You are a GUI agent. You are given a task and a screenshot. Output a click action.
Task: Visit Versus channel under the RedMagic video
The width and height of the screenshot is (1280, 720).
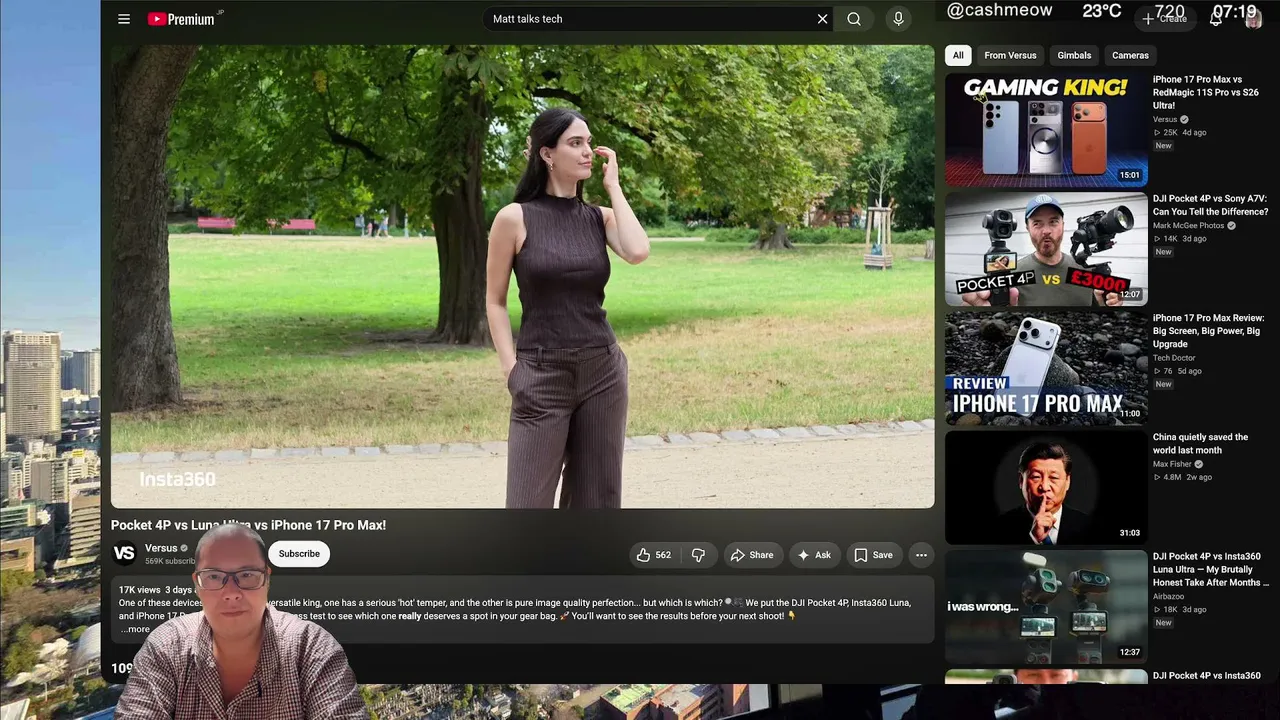point(1165,119)
